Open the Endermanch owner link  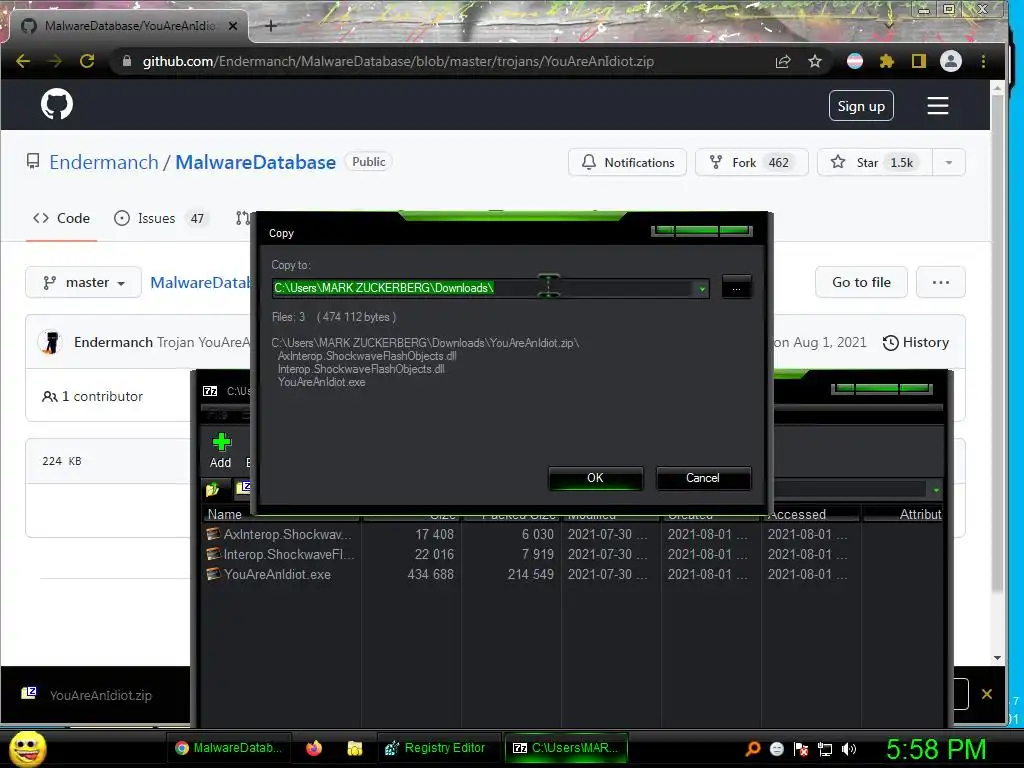coord(104,162)
